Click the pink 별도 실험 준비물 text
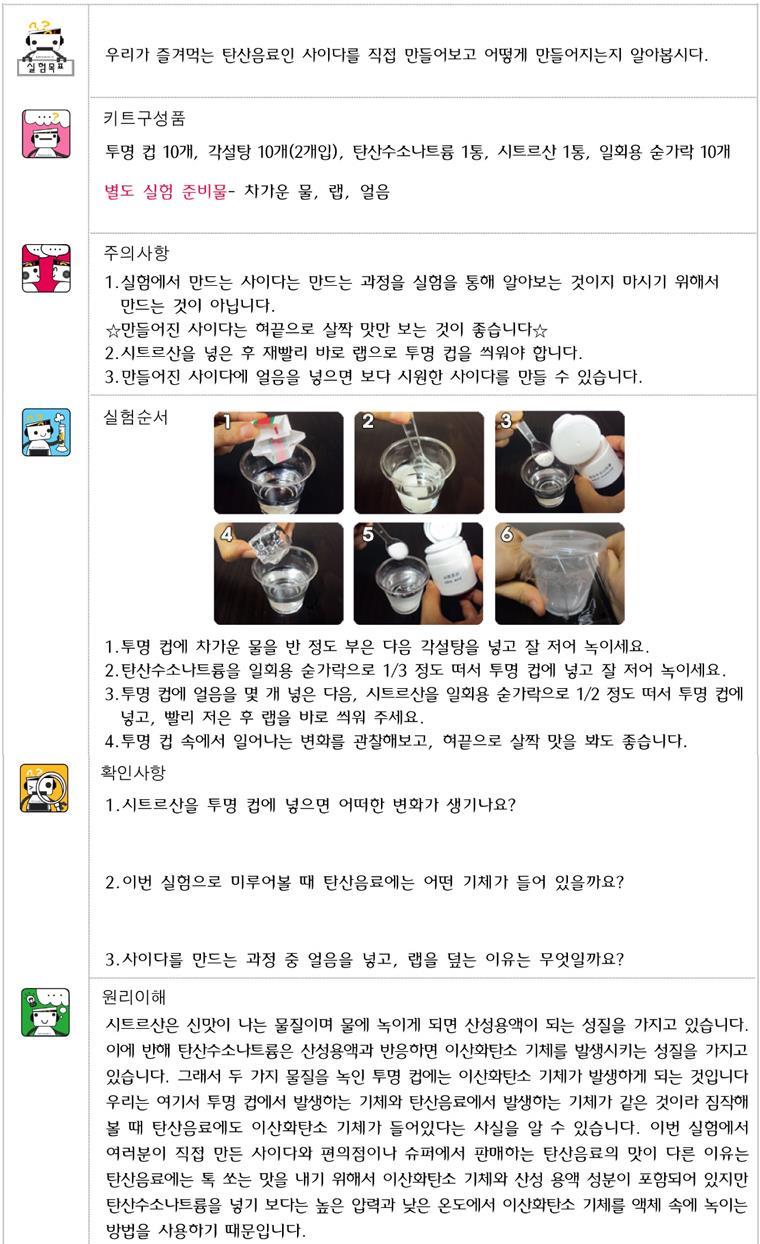The image size is (760, 1244). (x=165, y=191)
